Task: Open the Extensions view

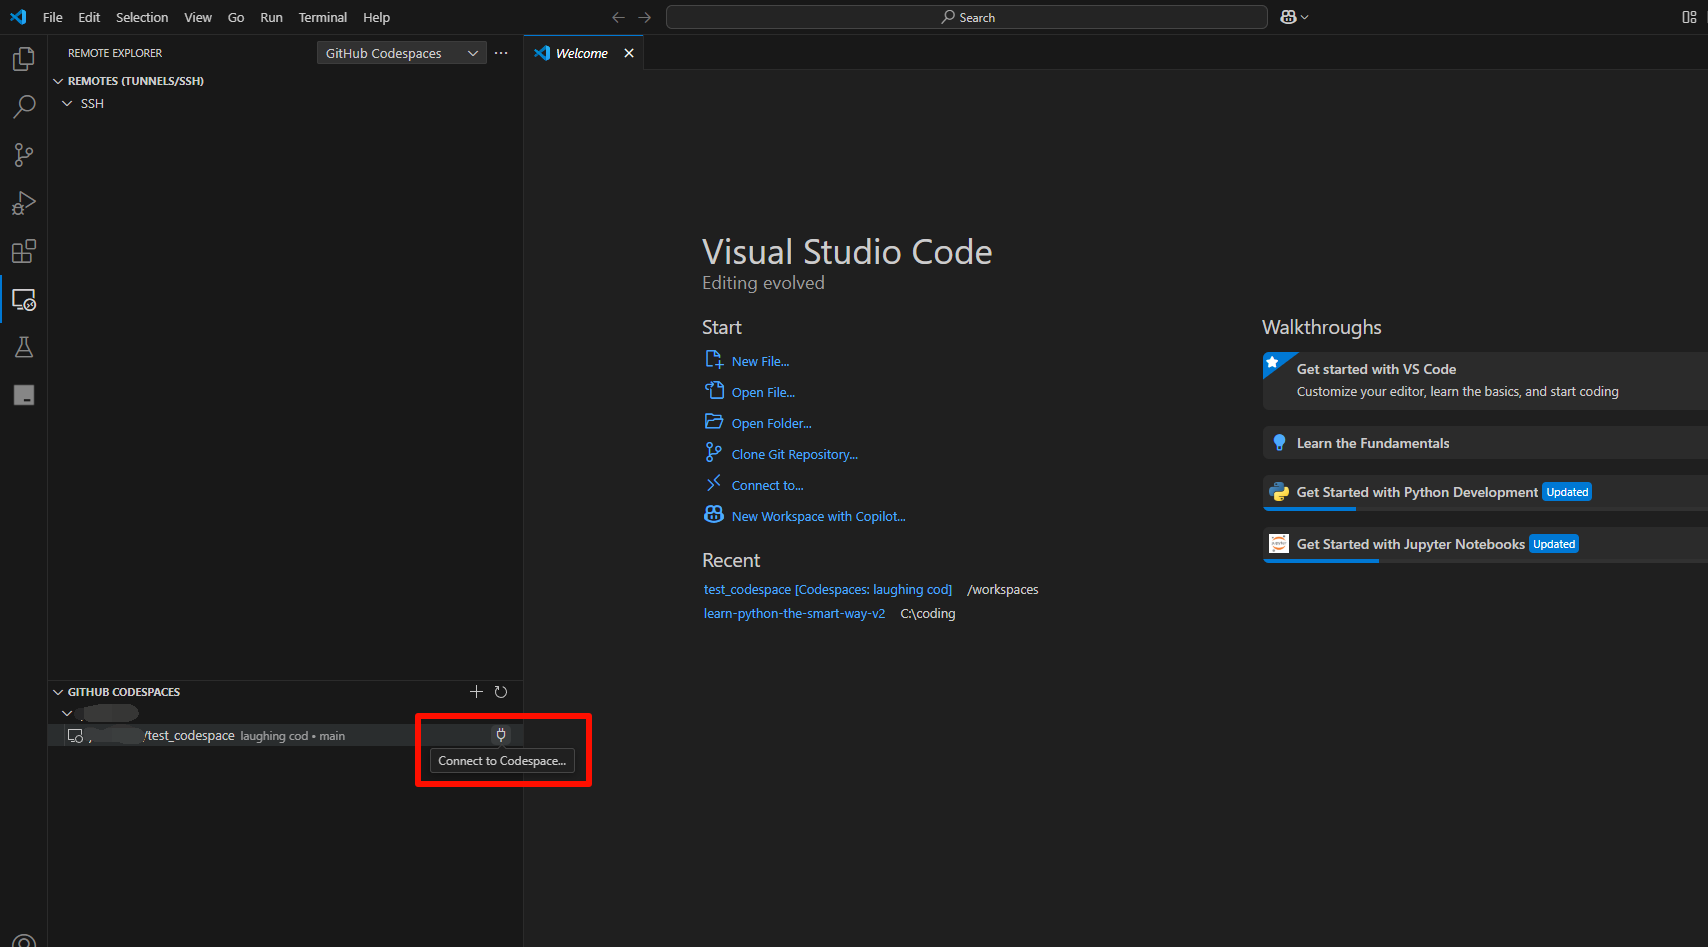Action: click(x=24, y=251)
